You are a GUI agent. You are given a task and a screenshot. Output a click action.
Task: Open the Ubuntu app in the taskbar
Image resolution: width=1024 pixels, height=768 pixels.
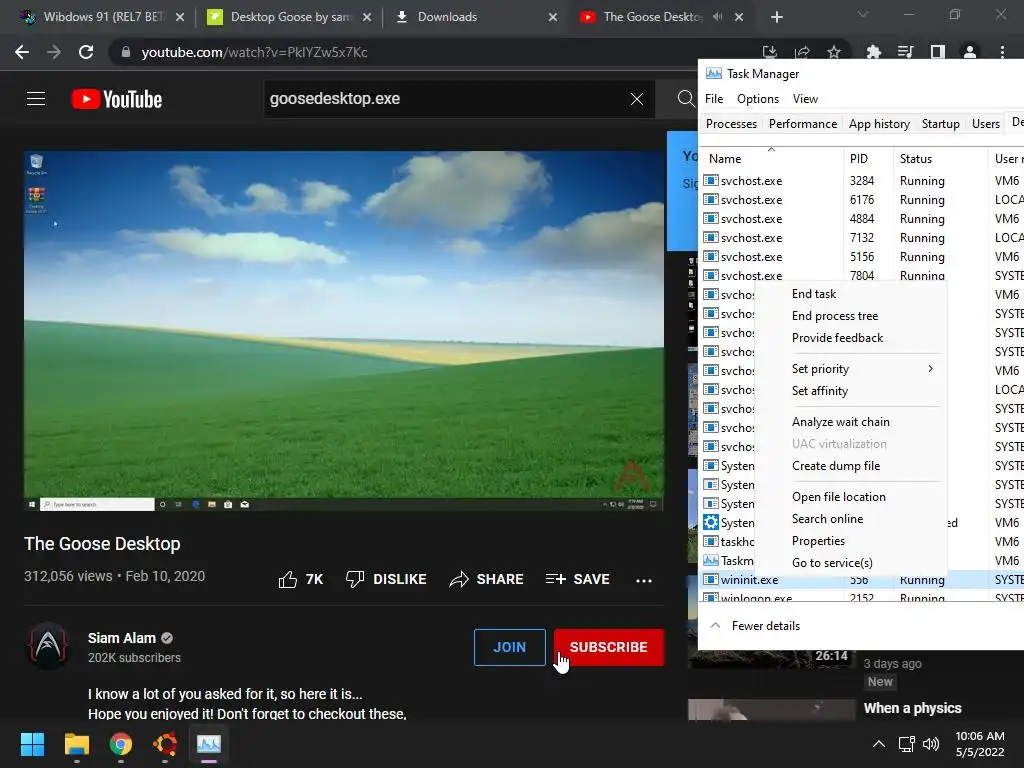[x=165, y=744]
